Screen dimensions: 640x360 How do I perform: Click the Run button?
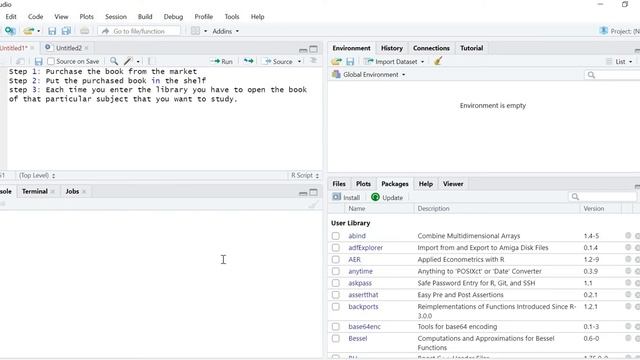(x=222, y=61)
